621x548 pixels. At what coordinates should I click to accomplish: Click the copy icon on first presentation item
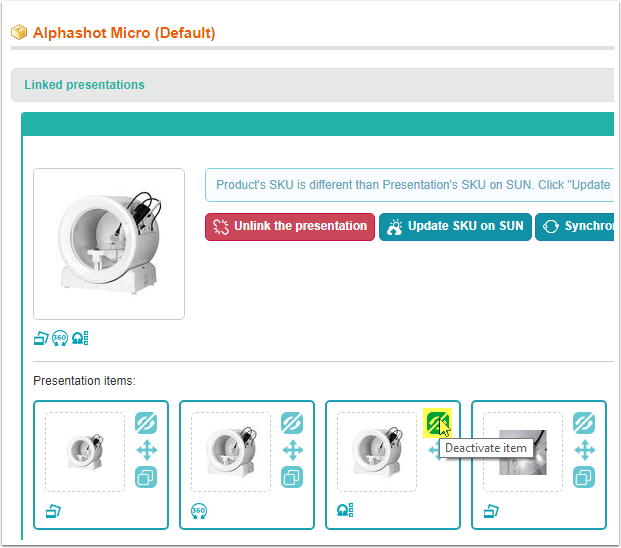click(x=146, y=477)
